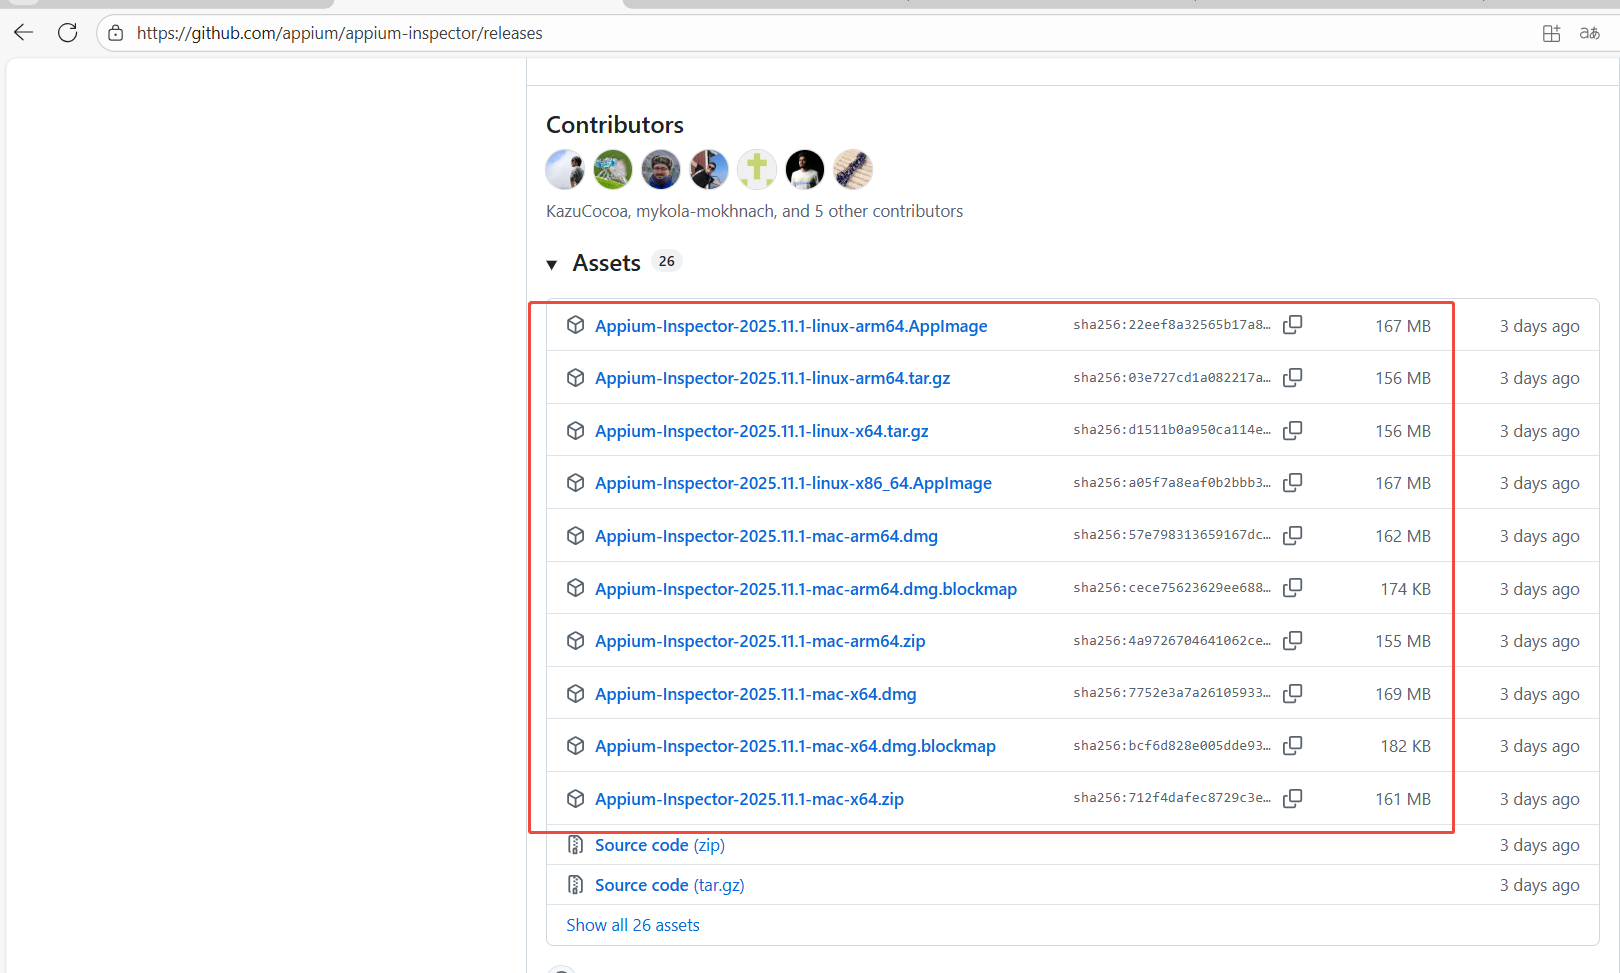Select hash text sha256:57e798313659167dc…
1620x973 pixels.
(x=1172, y=535)
